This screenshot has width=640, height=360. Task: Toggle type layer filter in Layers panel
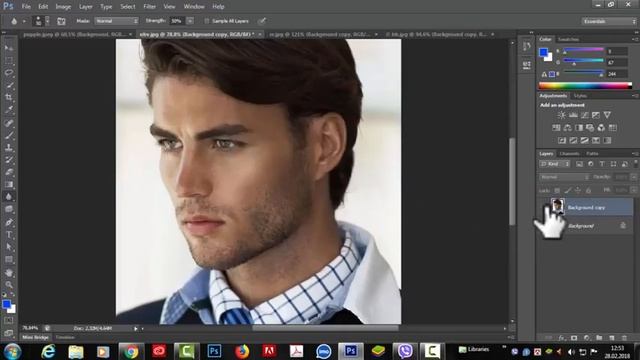pyautogui.click(x=602, y=164)
